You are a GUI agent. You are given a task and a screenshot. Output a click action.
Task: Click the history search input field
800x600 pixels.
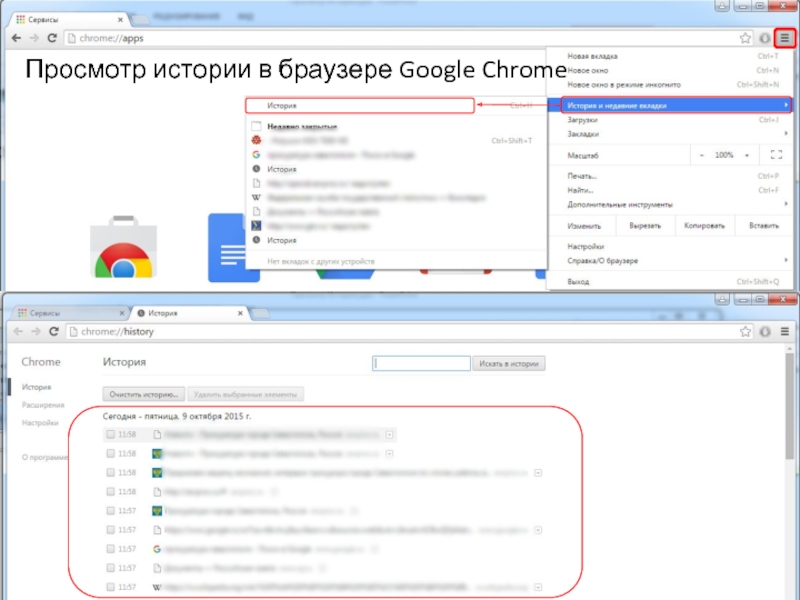click(x=421, y=363)
